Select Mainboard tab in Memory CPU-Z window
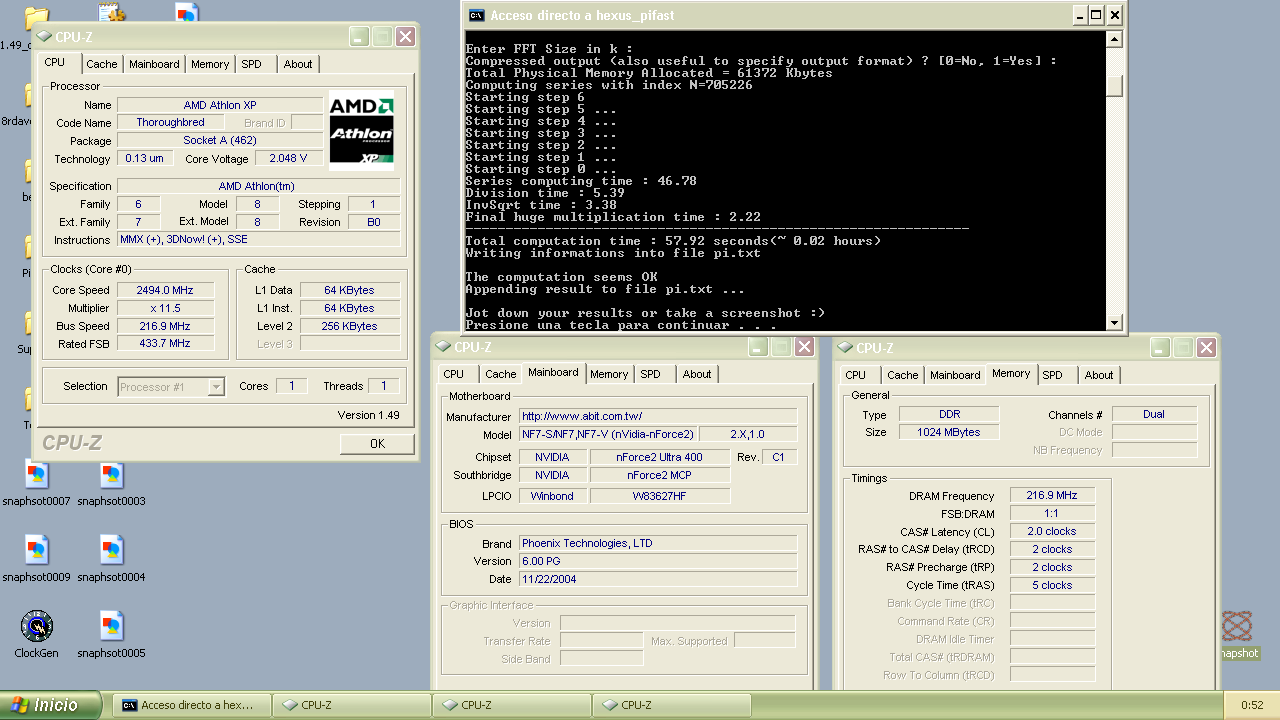This screenshot has width=1280, height=720. (x=955, y=375)
